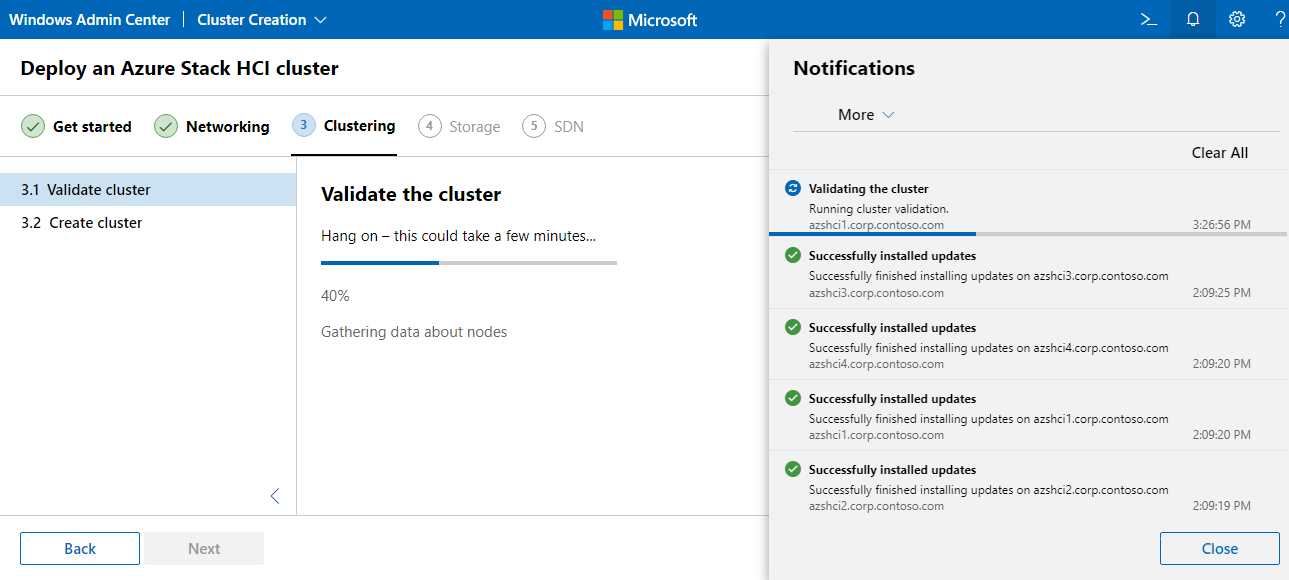Click Deploy an Azure Stack HCI cluster title
The width and height of the screenshot is (1289, 580).
[x=179, y=68]
